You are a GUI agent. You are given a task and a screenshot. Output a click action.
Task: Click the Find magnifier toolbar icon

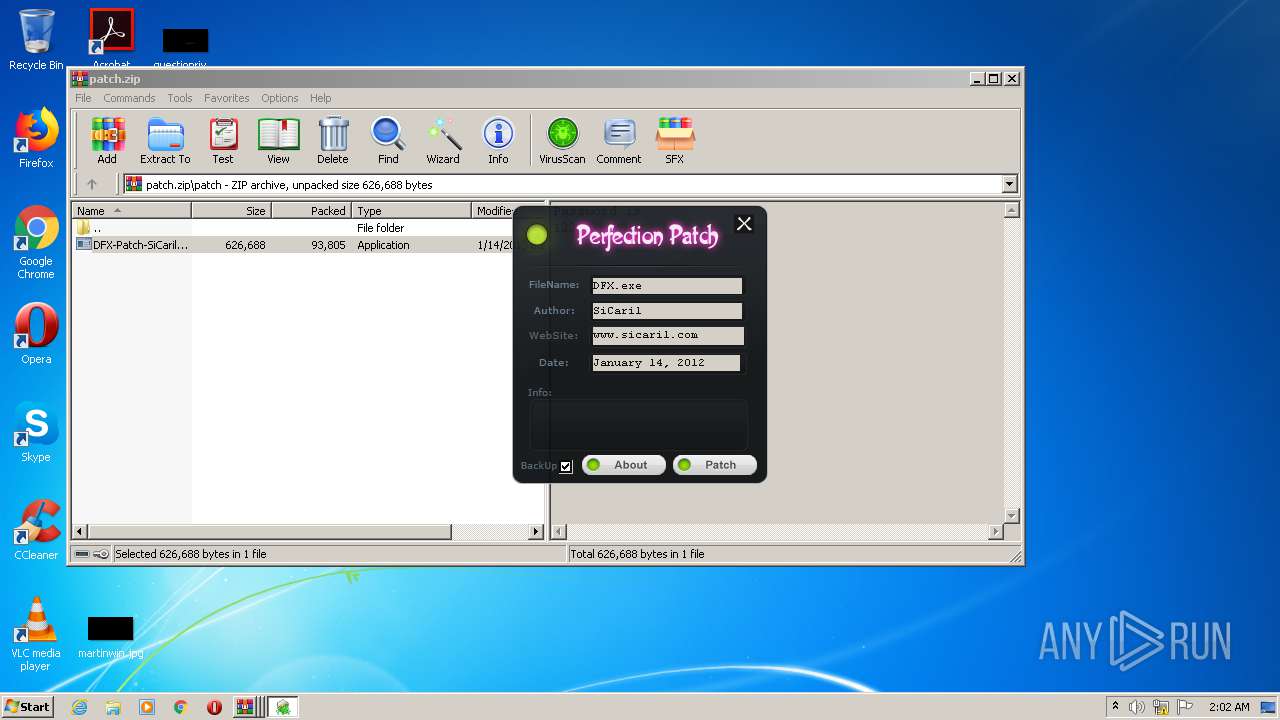388,140
